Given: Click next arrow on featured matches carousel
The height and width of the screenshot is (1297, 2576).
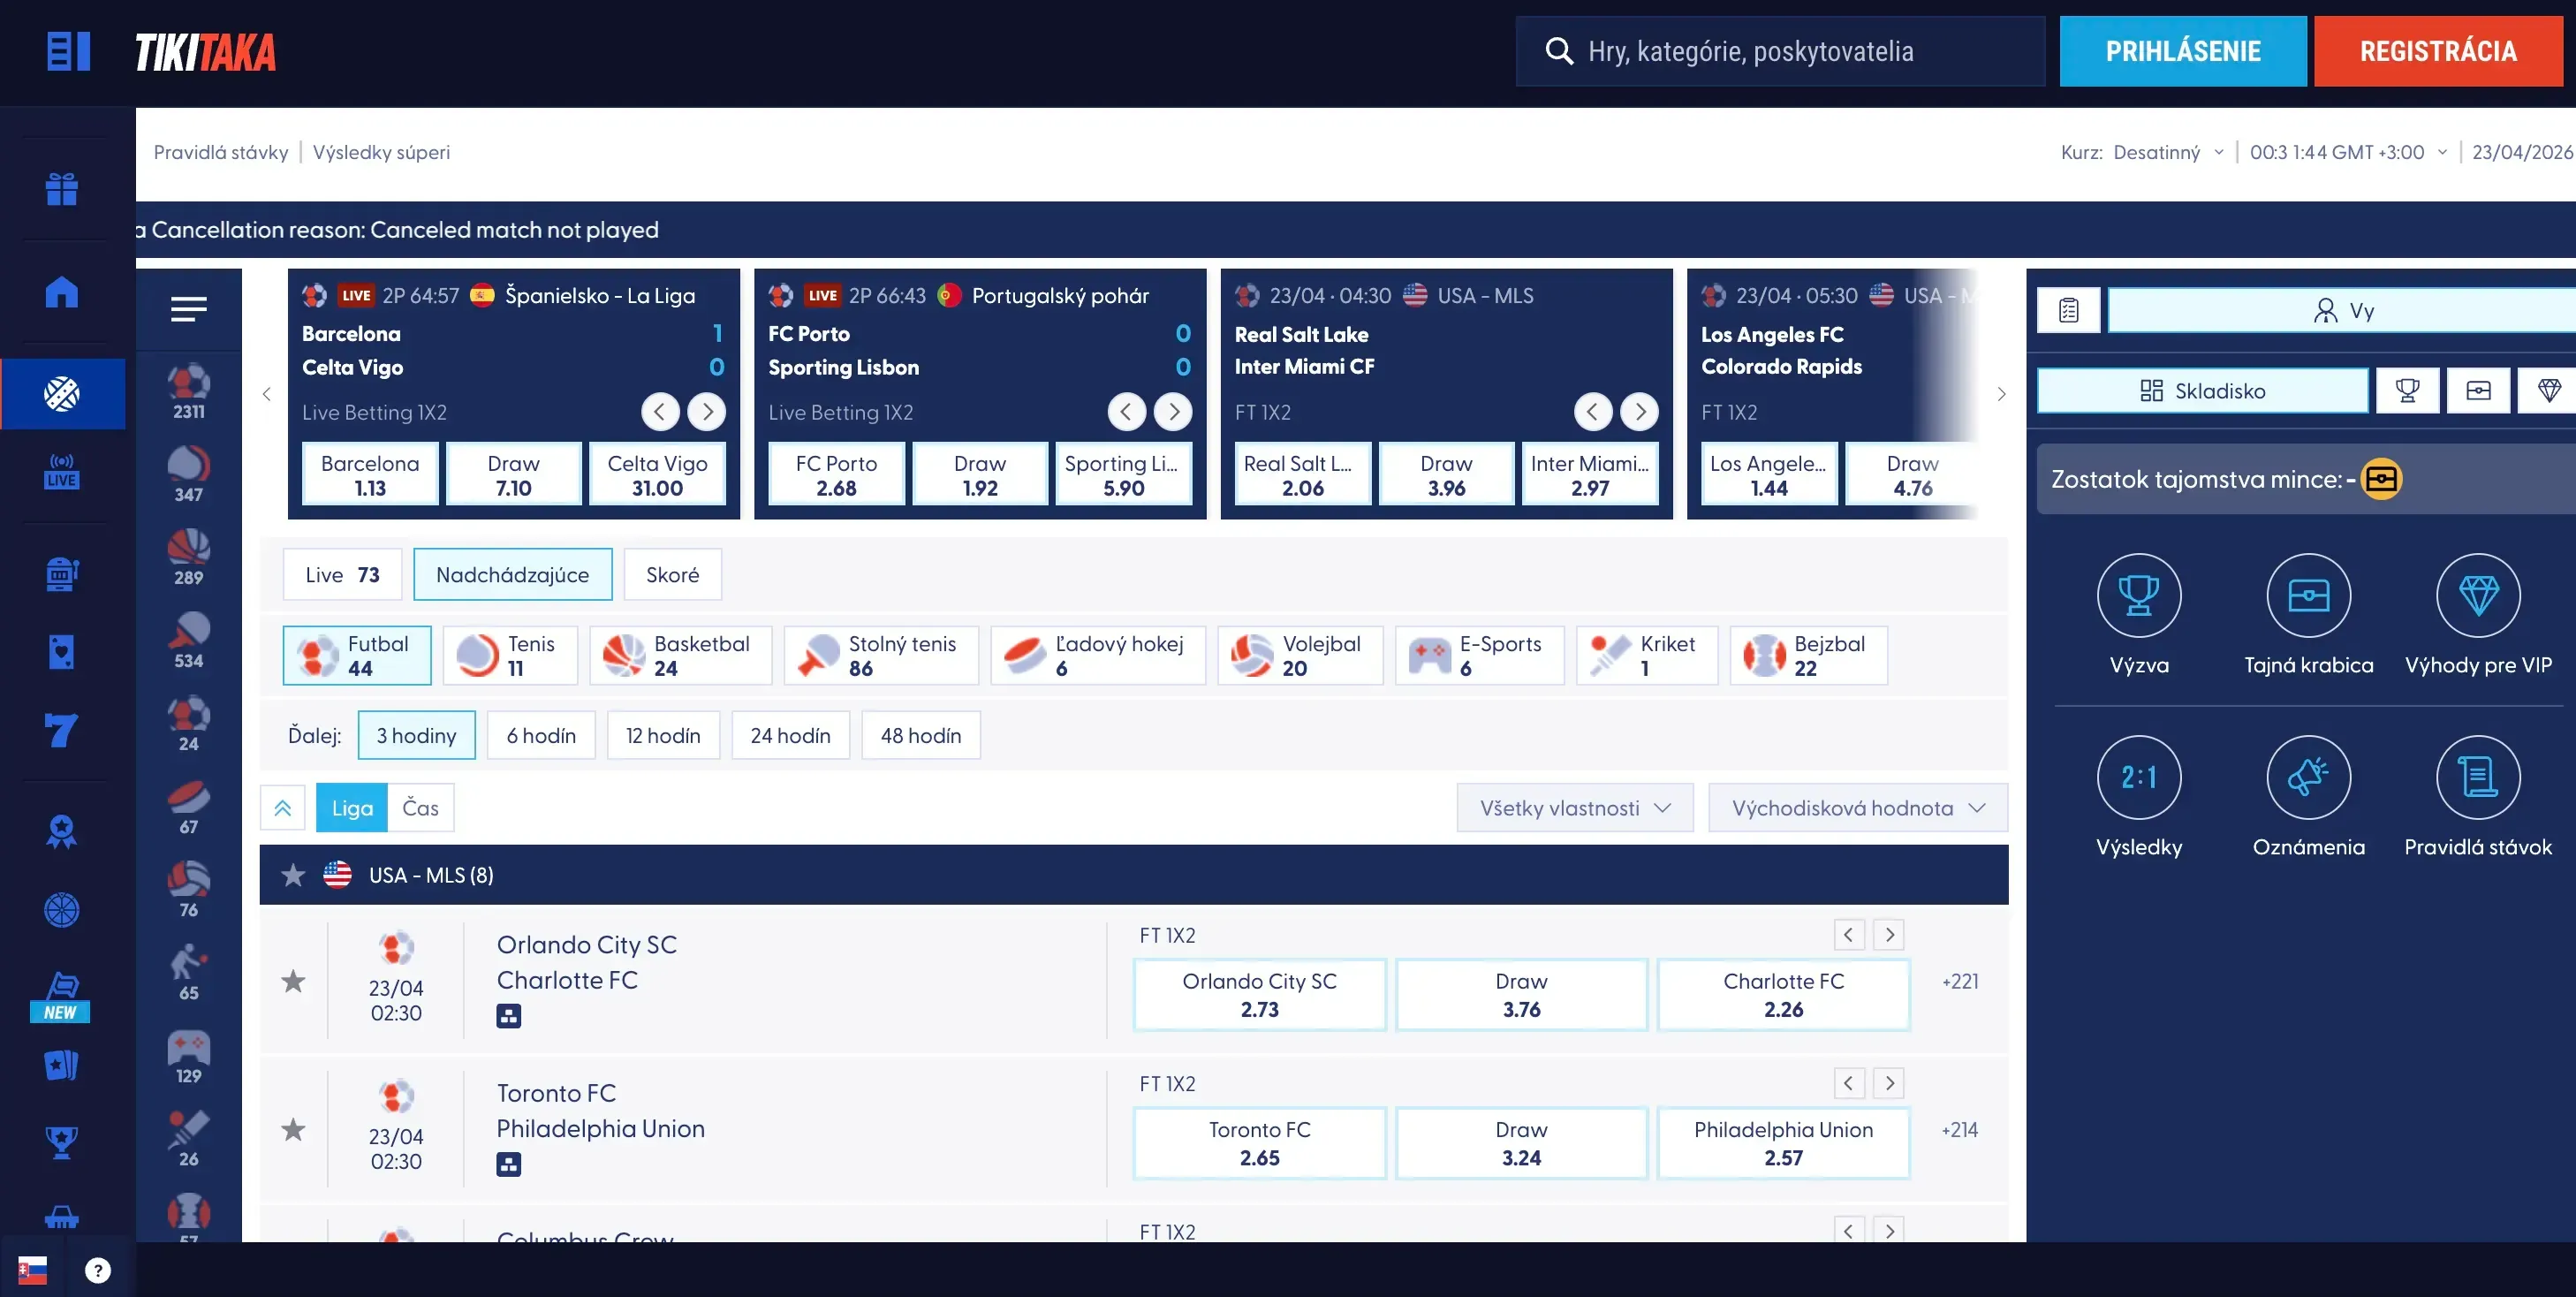Looking at the screenshot, I should coord(2000,394).
